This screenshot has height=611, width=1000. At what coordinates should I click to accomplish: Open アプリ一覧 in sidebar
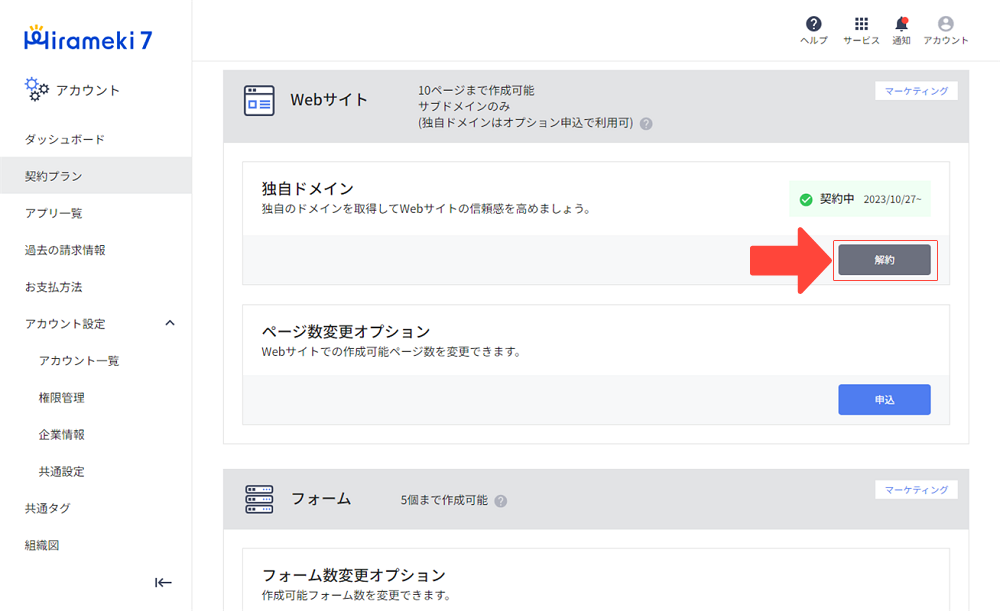pyautogui.click(x=54, y=213)
